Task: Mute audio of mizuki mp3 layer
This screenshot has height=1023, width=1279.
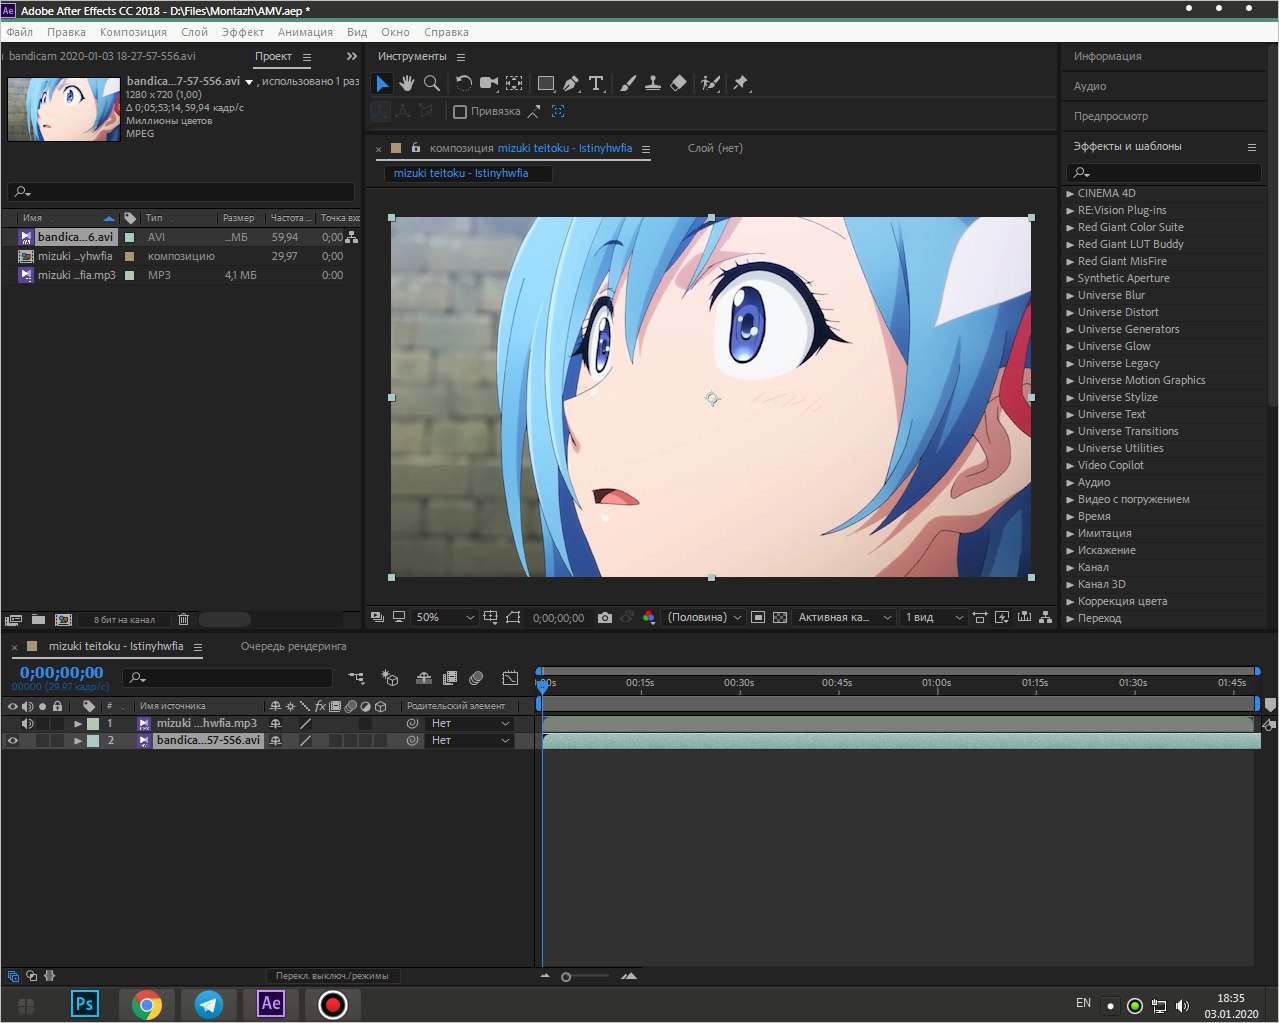Action: (27, 723)
